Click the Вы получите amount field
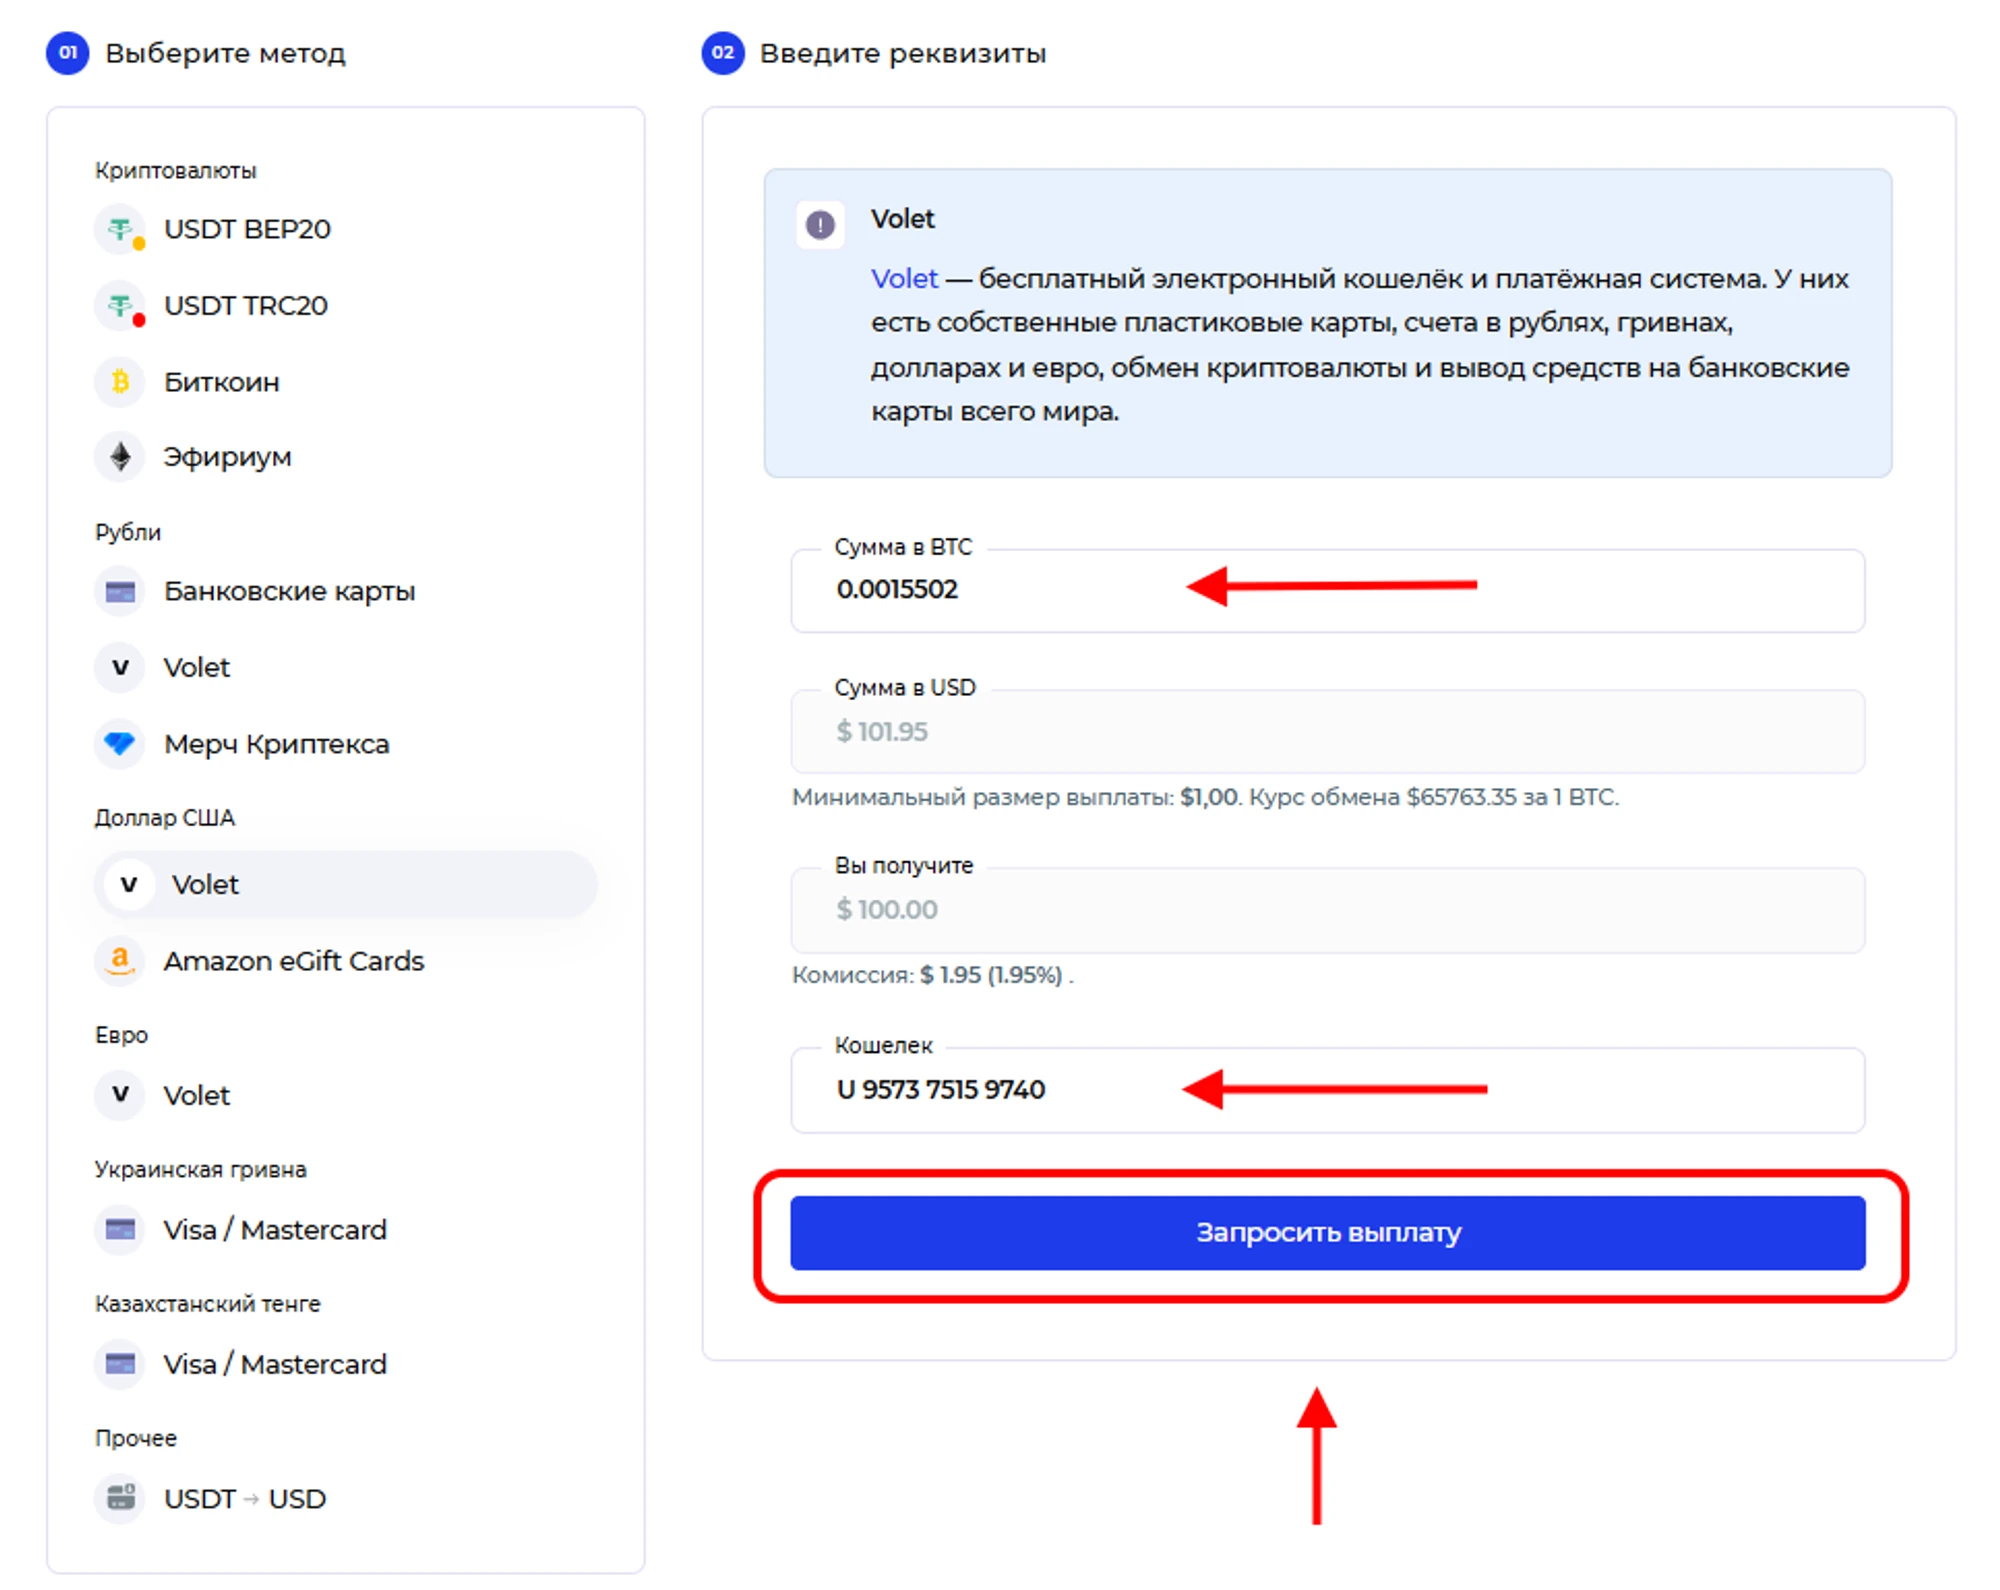The width and height of the screenshot is (2000, 1590). [1327, 911]
